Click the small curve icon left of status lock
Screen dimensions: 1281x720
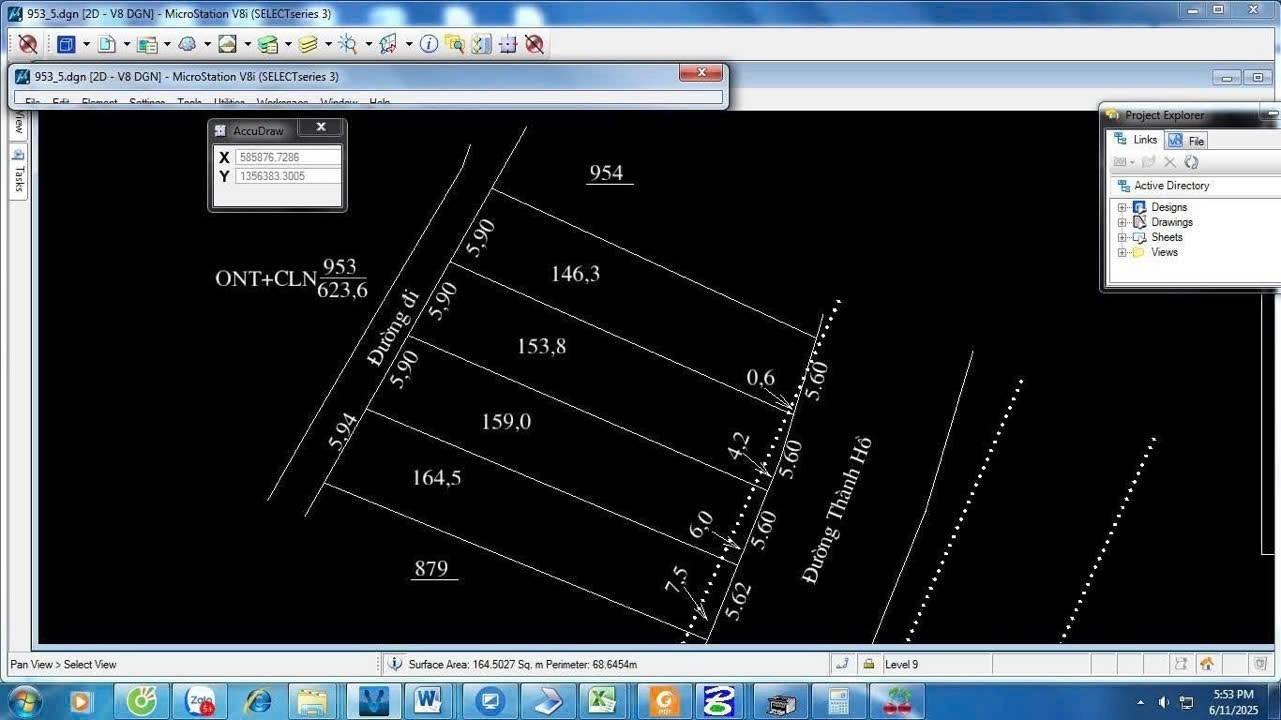pos(842,664)
